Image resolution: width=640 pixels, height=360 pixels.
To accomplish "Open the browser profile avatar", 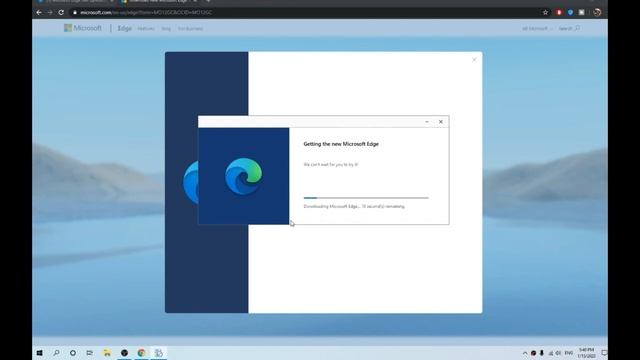I will coord(597,13).
